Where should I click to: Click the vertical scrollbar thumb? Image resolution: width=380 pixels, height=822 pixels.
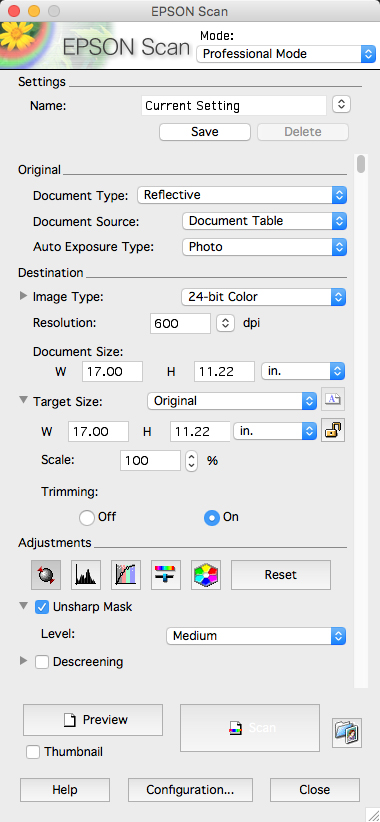point(361,164)
